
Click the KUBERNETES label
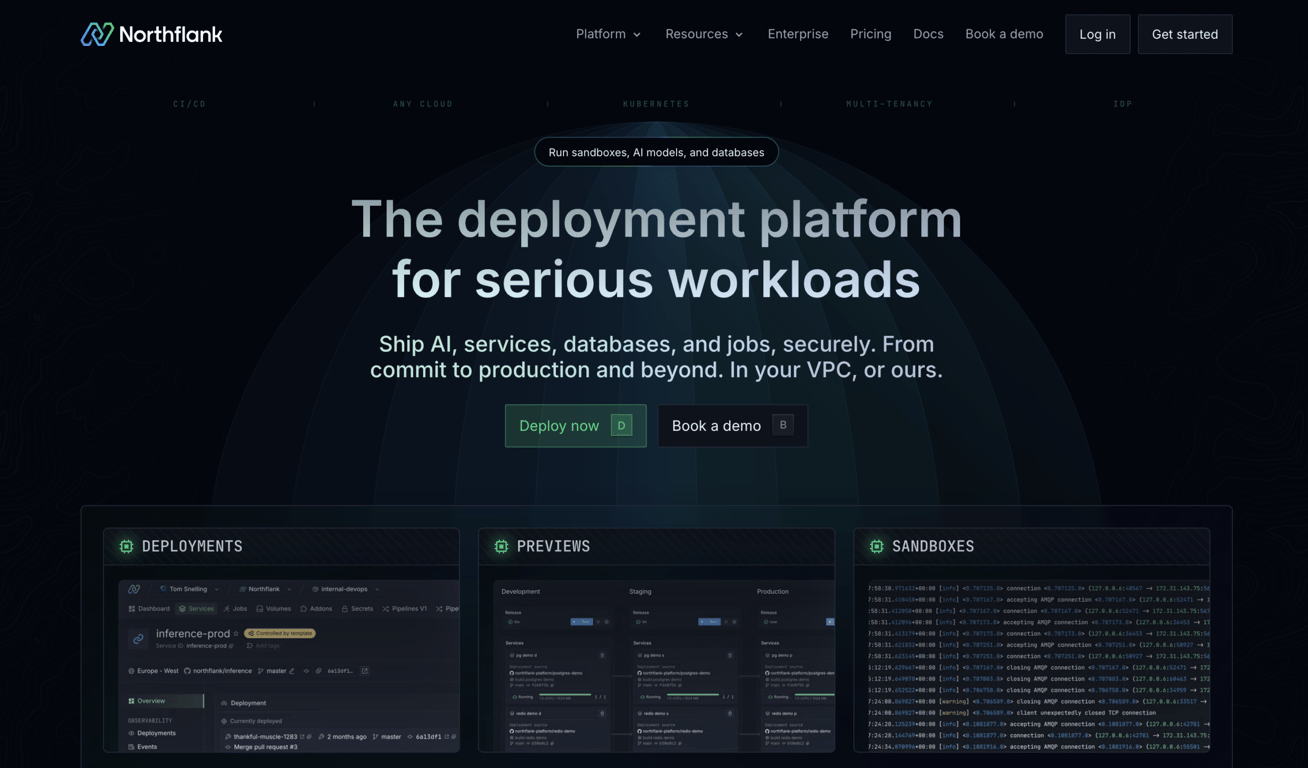pyautogui.click(x=656, y=104)
